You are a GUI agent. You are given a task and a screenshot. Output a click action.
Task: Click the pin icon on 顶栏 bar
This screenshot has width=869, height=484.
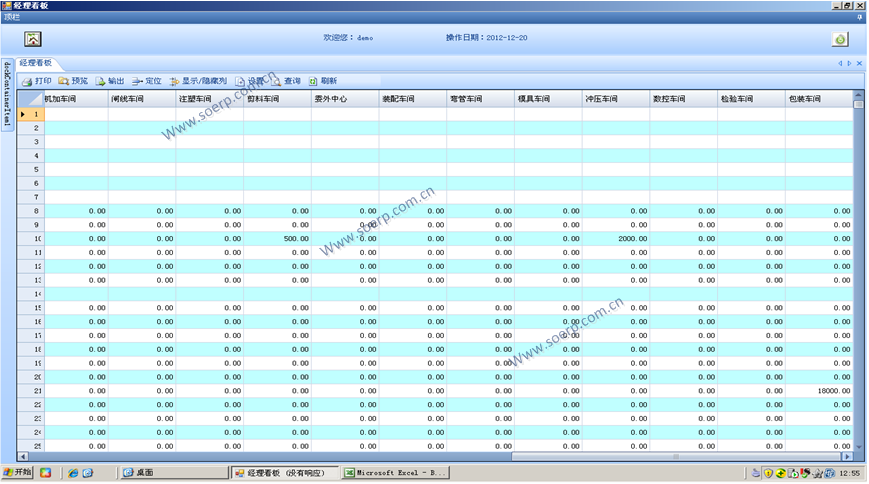(860, 17)
